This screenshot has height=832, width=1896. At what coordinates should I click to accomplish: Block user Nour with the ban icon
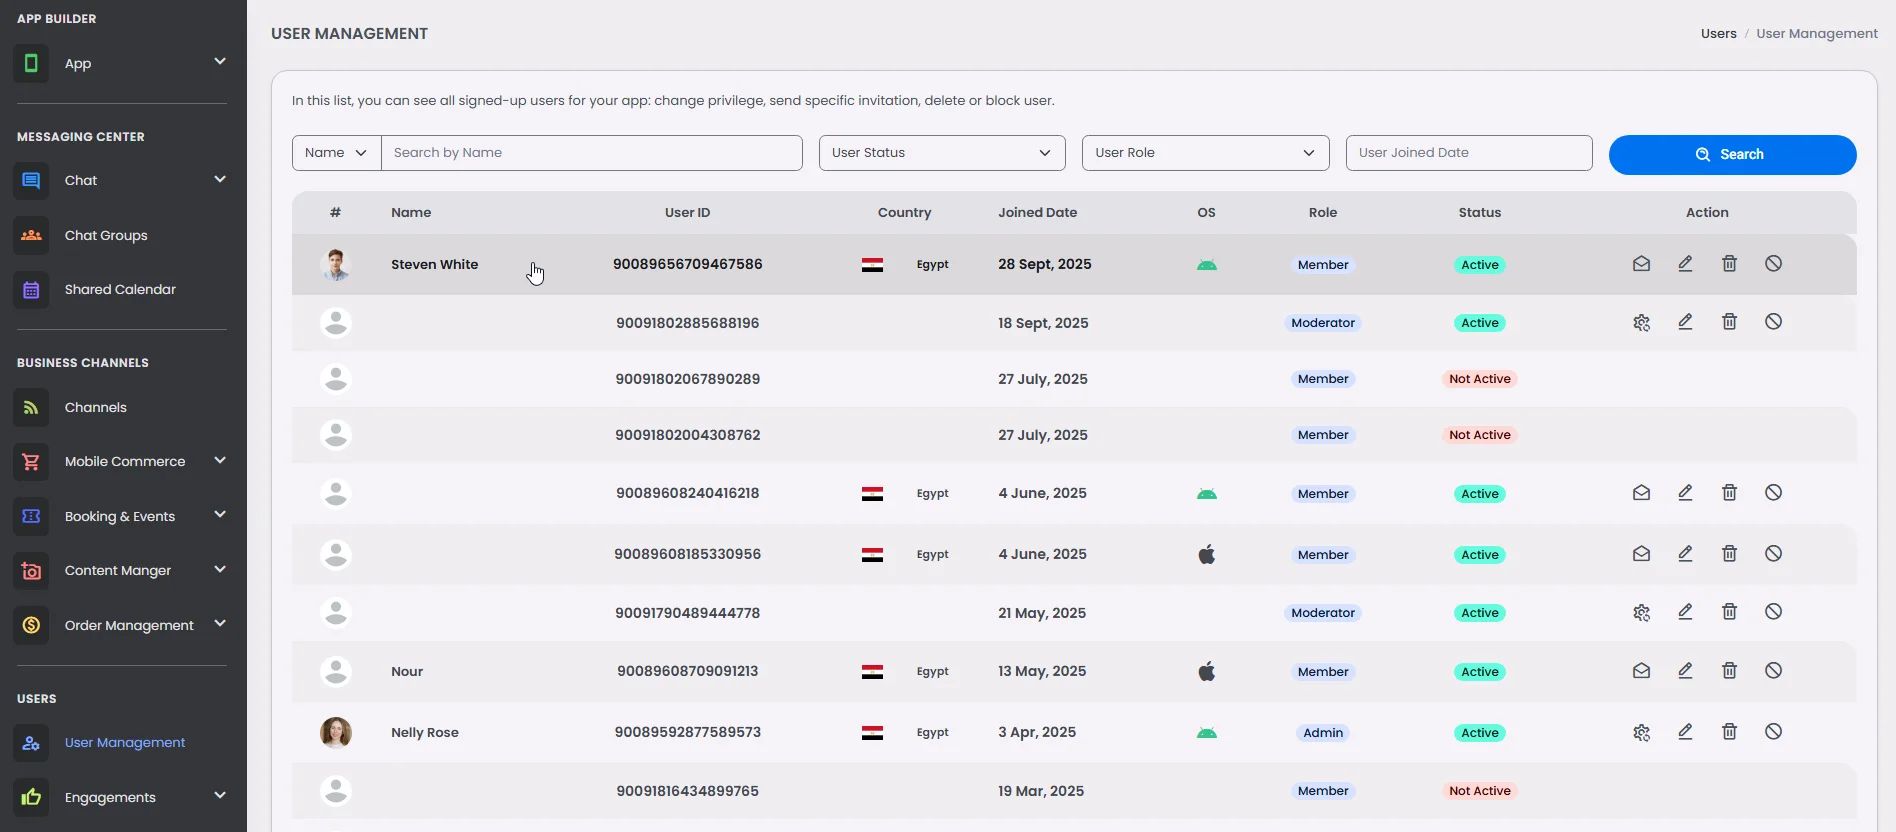click(x=1773, y=671)
